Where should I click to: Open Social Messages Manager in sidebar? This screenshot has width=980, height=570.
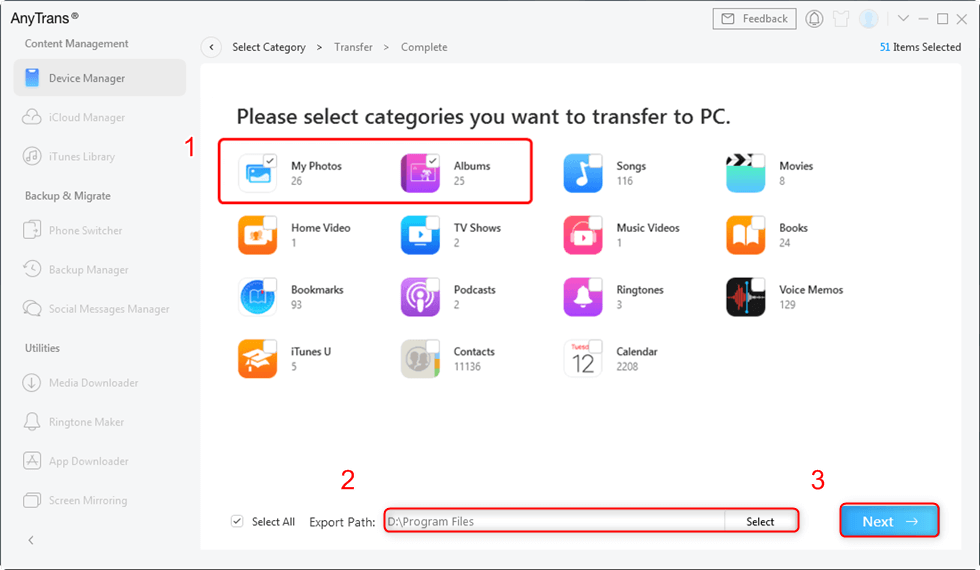click(x=100, y=309)
